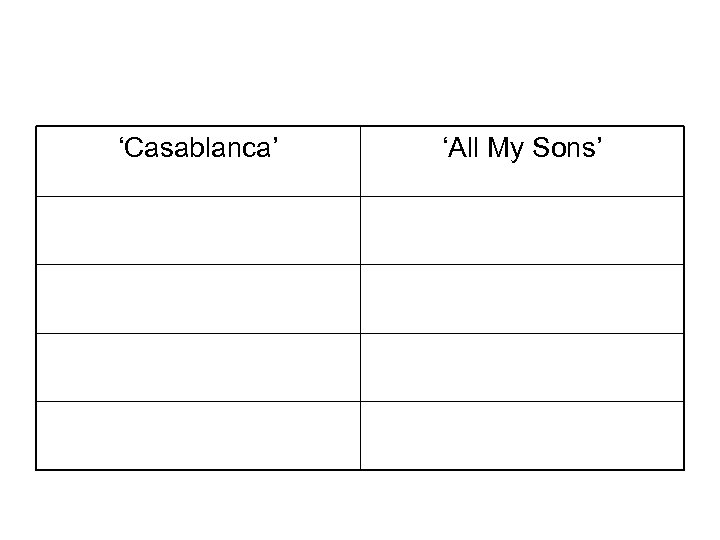Click the second empty cell under 'All My Sons'
Image resolution: width=720 pixels, height=540 pixels.
[522, 298]
